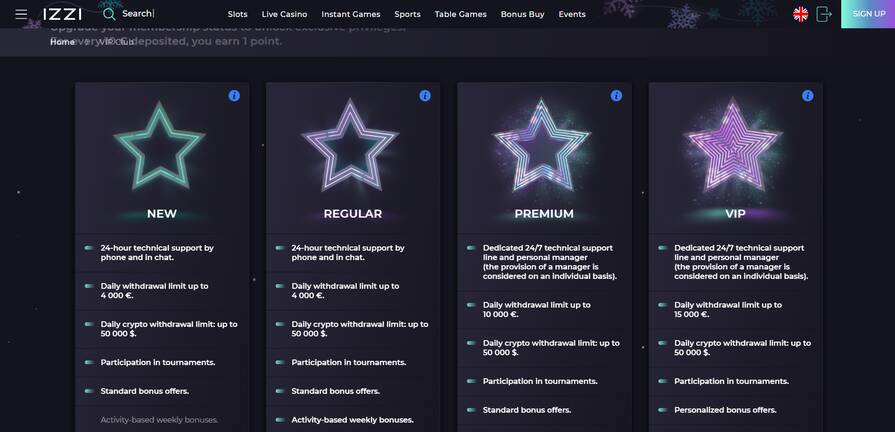Click the login door icon
This screenshot has height=432, width=895.
tap(824, 14)
